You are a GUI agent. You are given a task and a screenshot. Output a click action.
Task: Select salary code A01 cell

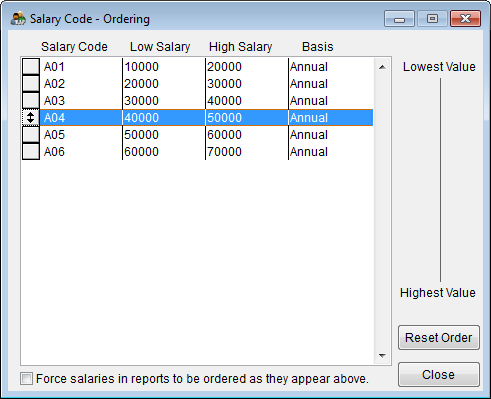pos(81,67)
